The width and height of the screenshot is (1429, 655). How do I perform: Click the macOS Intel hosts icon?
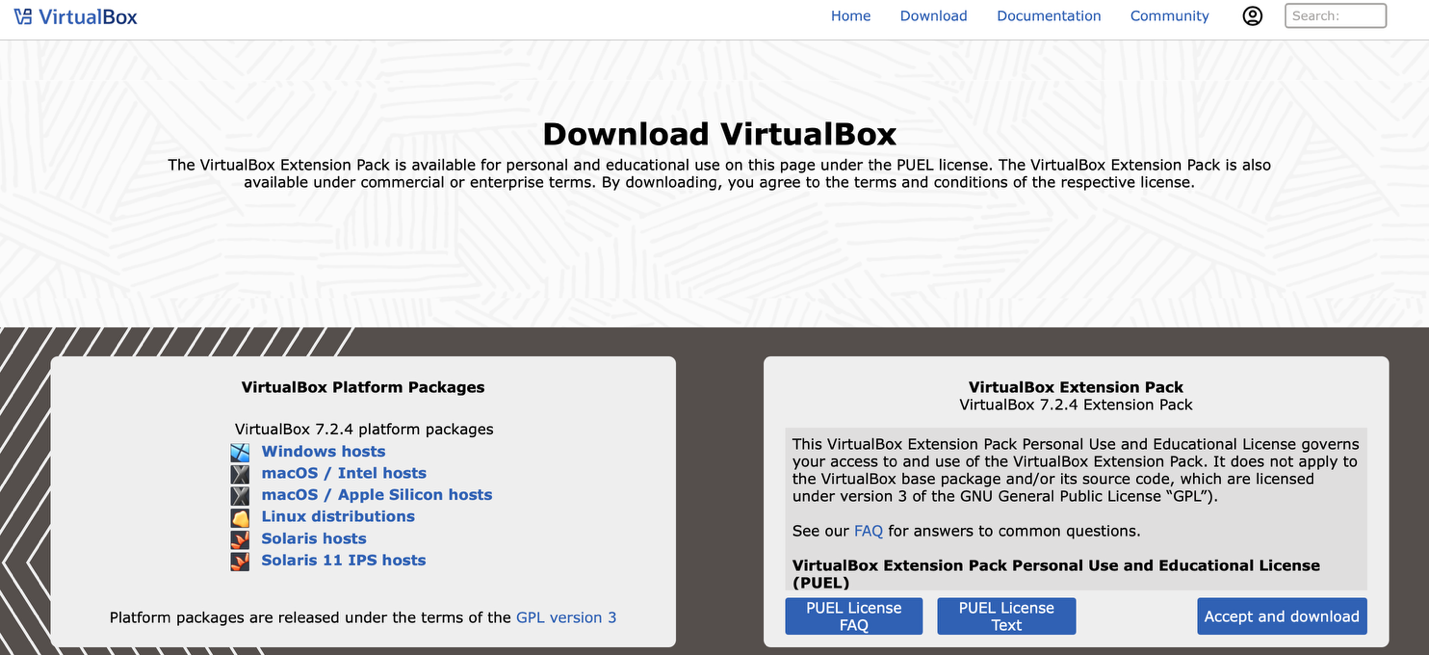click(x=240, y=474)
